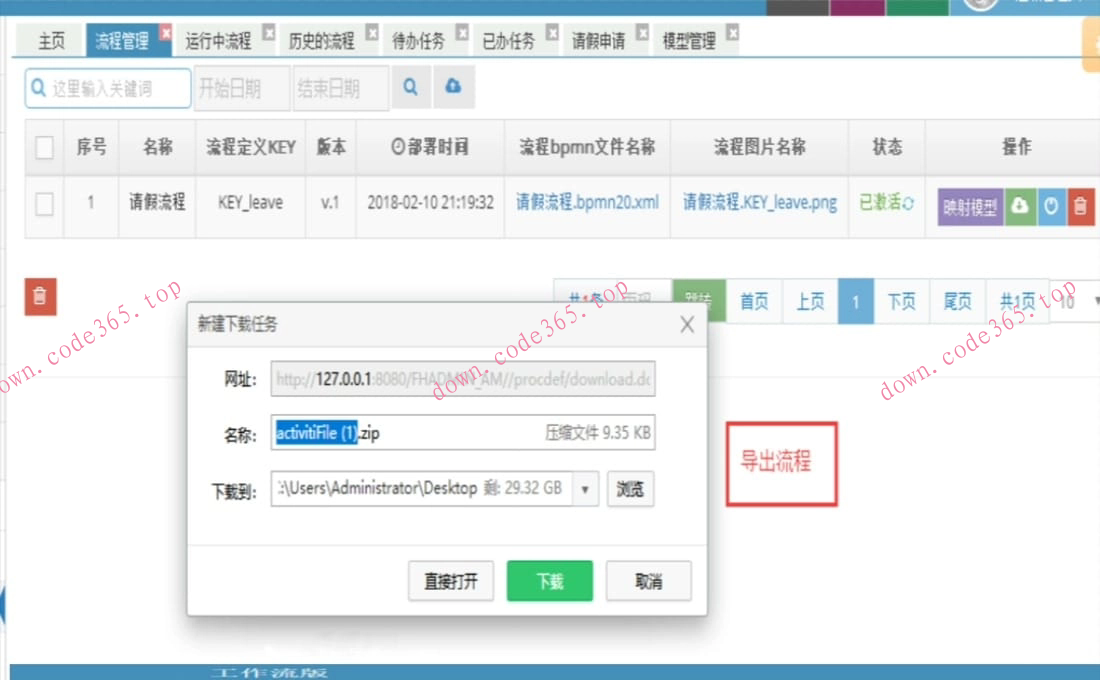The image size is (1100, 680).
Task: Open the 请假流程.bpmn20.xml file link
Action: pos(587,201)
